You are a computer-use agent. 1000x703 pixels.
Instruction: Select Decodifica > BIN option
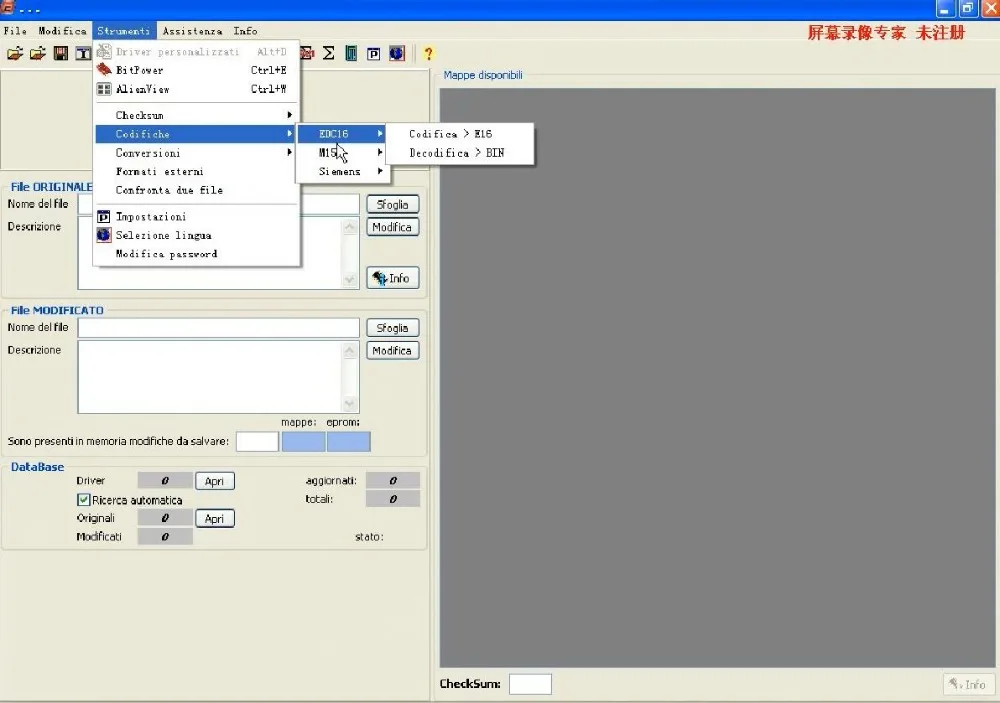point(459,152)
